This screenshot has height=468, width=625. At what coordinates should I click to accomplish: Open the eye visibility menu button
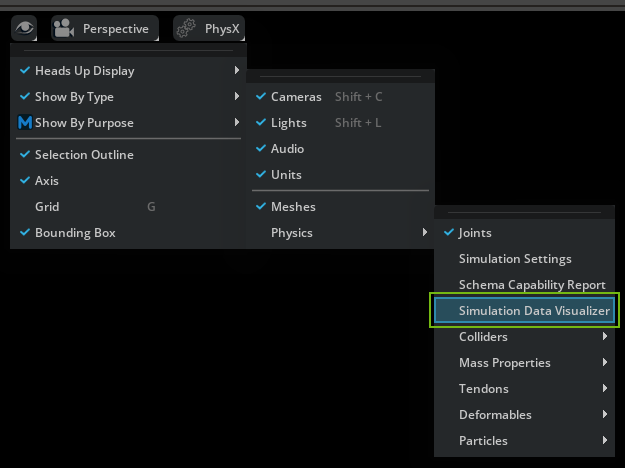click(x=24, y=28)
